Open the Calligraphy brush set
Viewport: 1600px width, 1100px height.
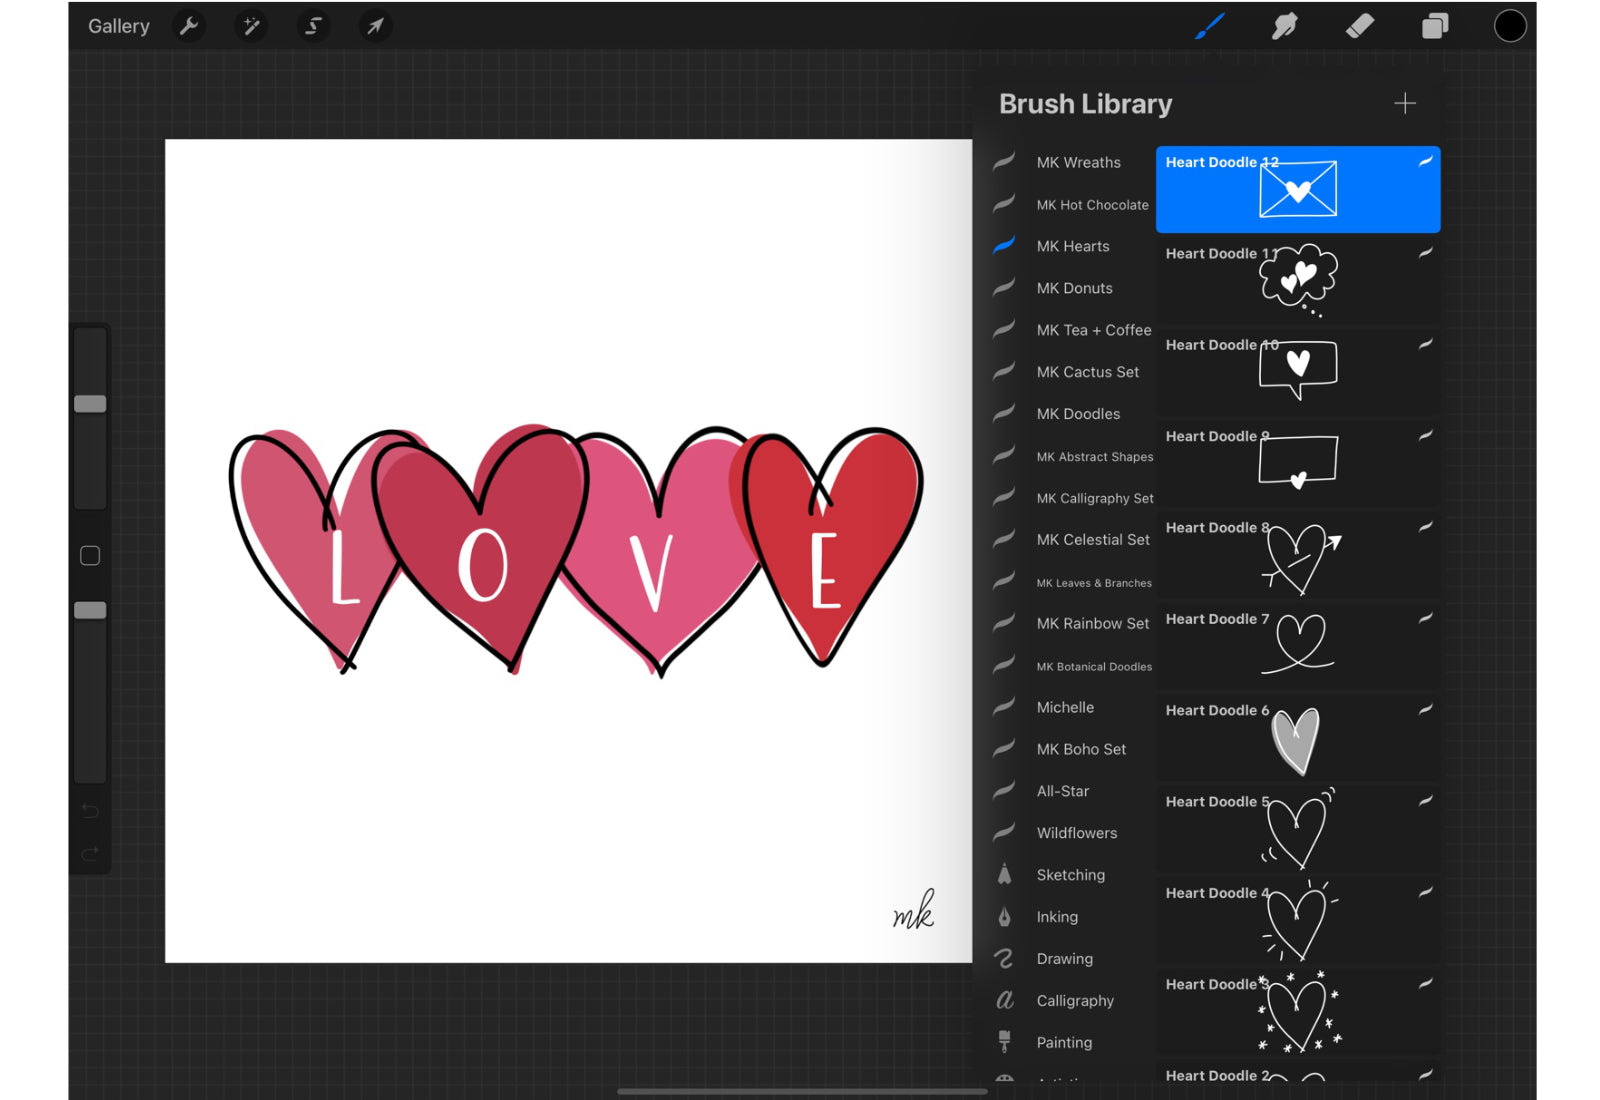coord(1073,1001)
